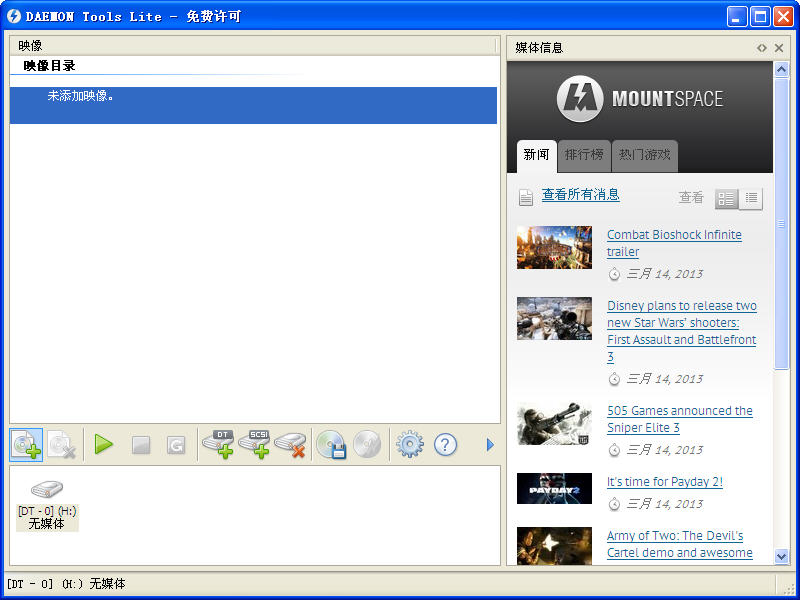Click the 映像 column header
Viewport: 800px width, 600px height.
(253, 46)
